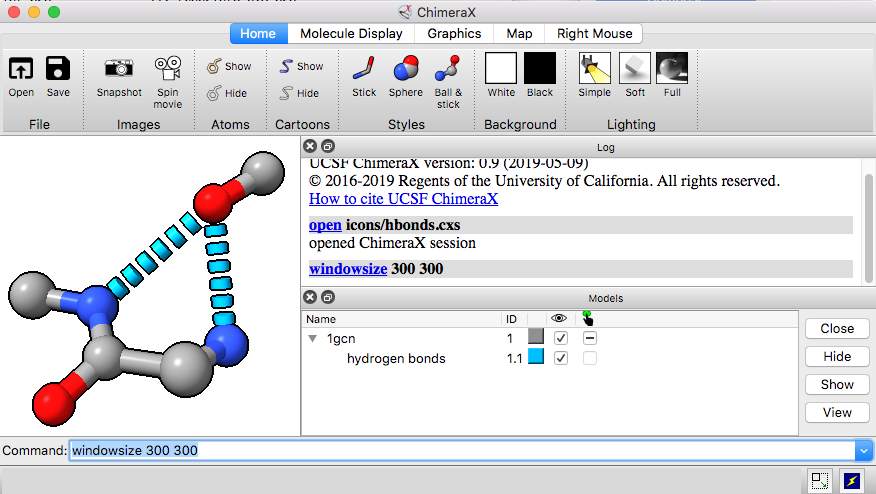Set lighting to Soft
Screen dimensions: 876x494
click(634, 69)
